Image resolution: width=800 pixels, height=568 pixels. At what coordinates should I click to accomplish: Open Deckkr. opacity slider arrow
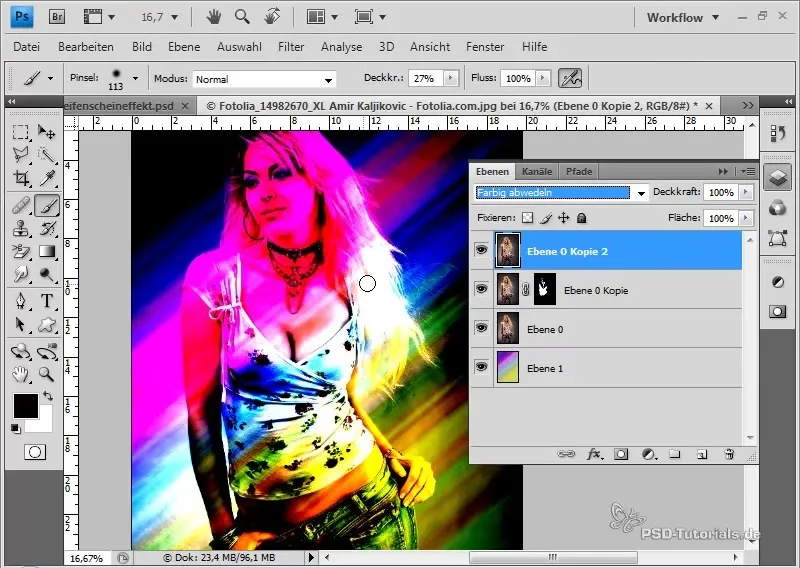click(451, 78)
